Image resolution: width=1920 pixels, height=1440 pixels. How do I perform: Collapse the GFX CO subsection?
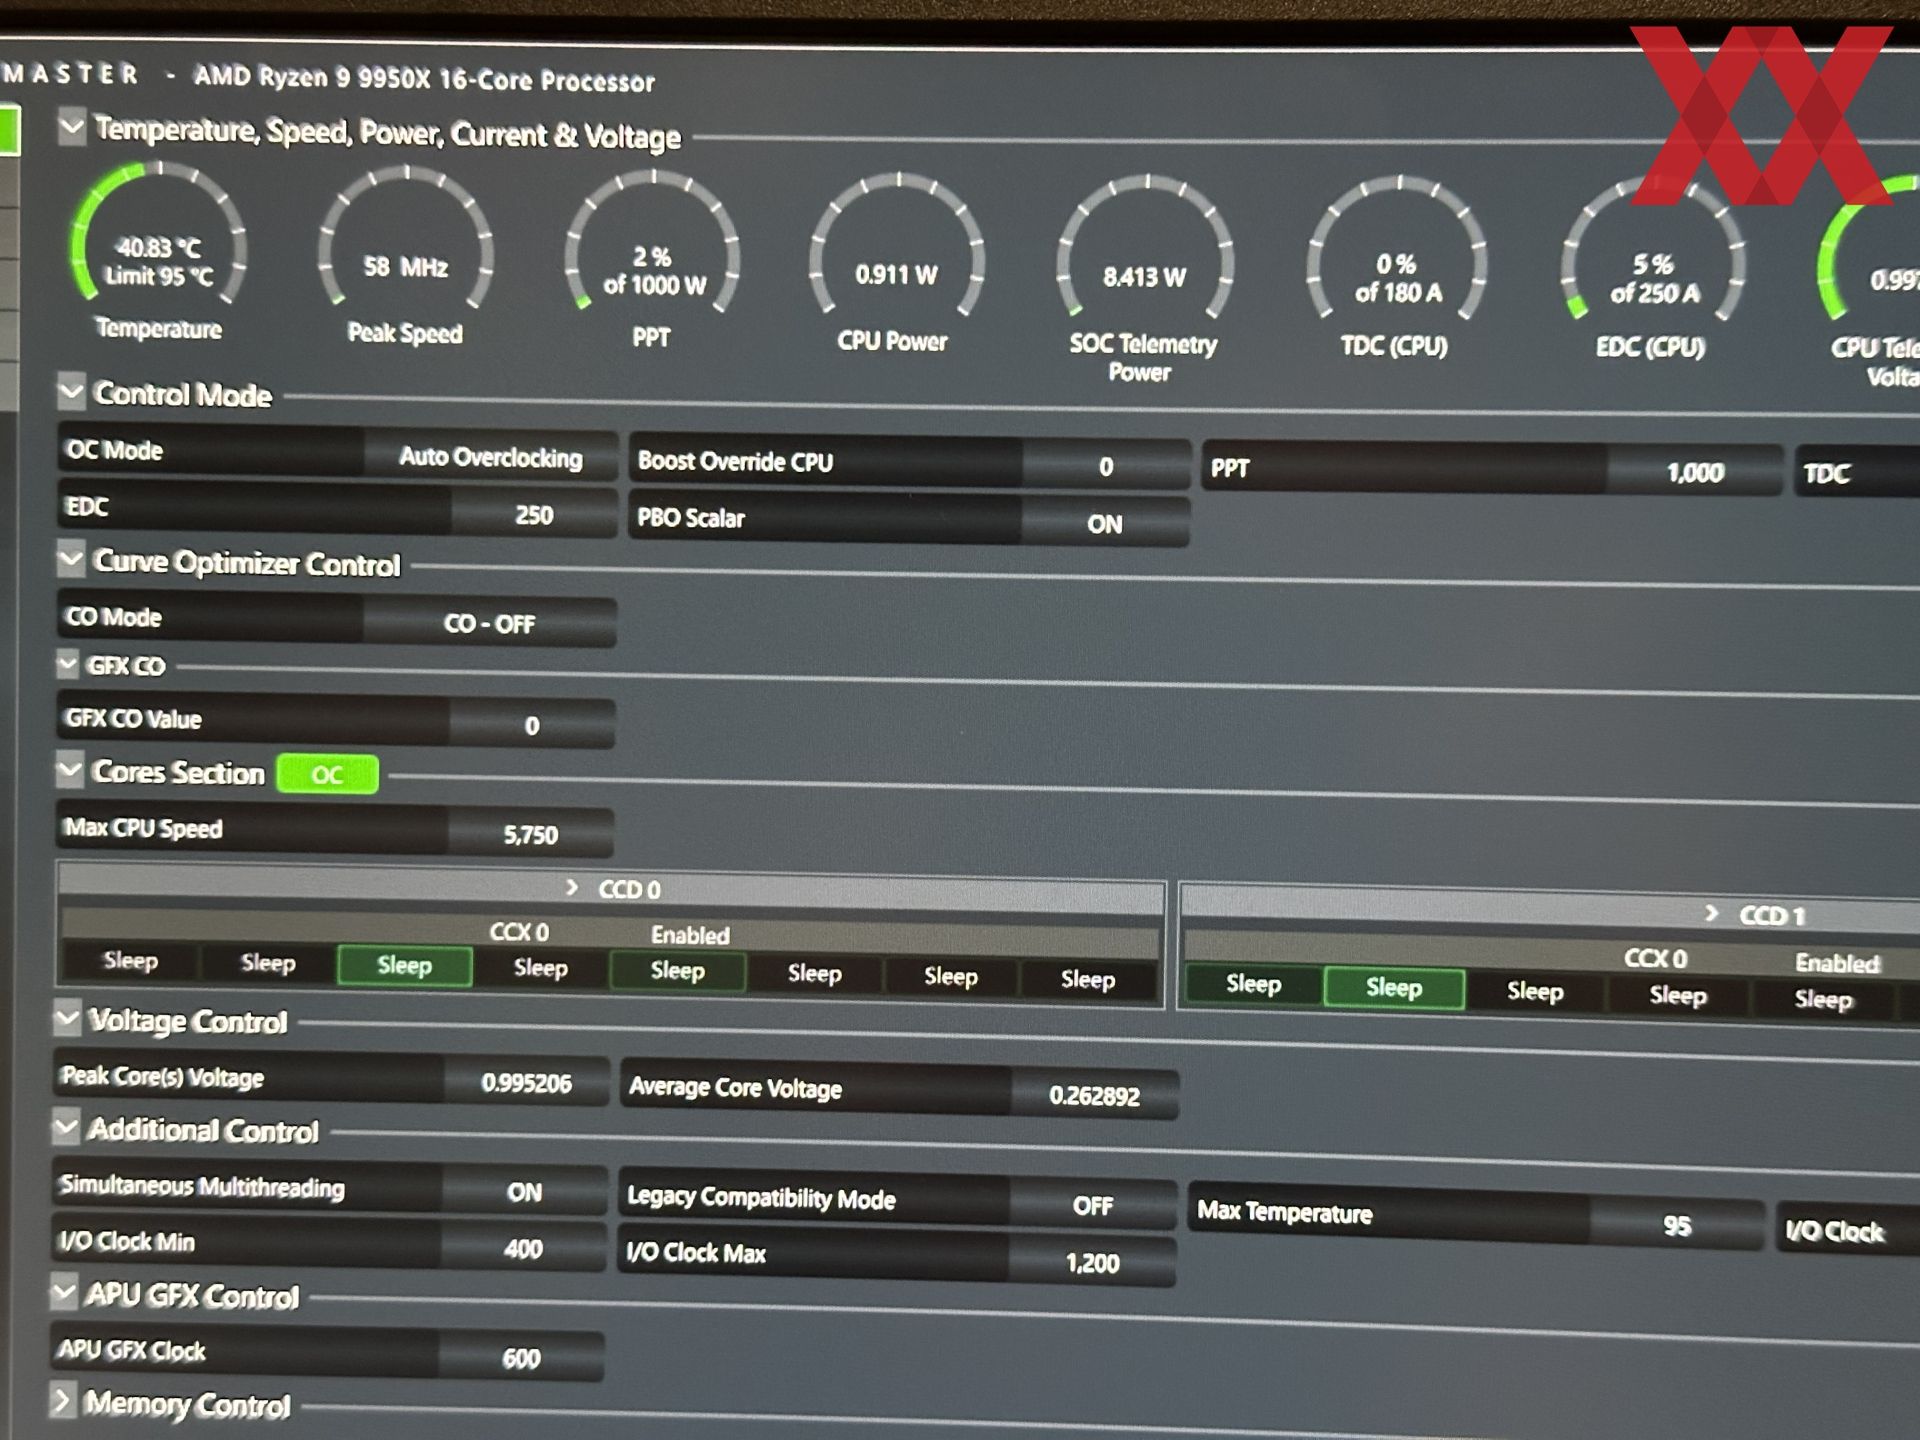coord(68,663)
